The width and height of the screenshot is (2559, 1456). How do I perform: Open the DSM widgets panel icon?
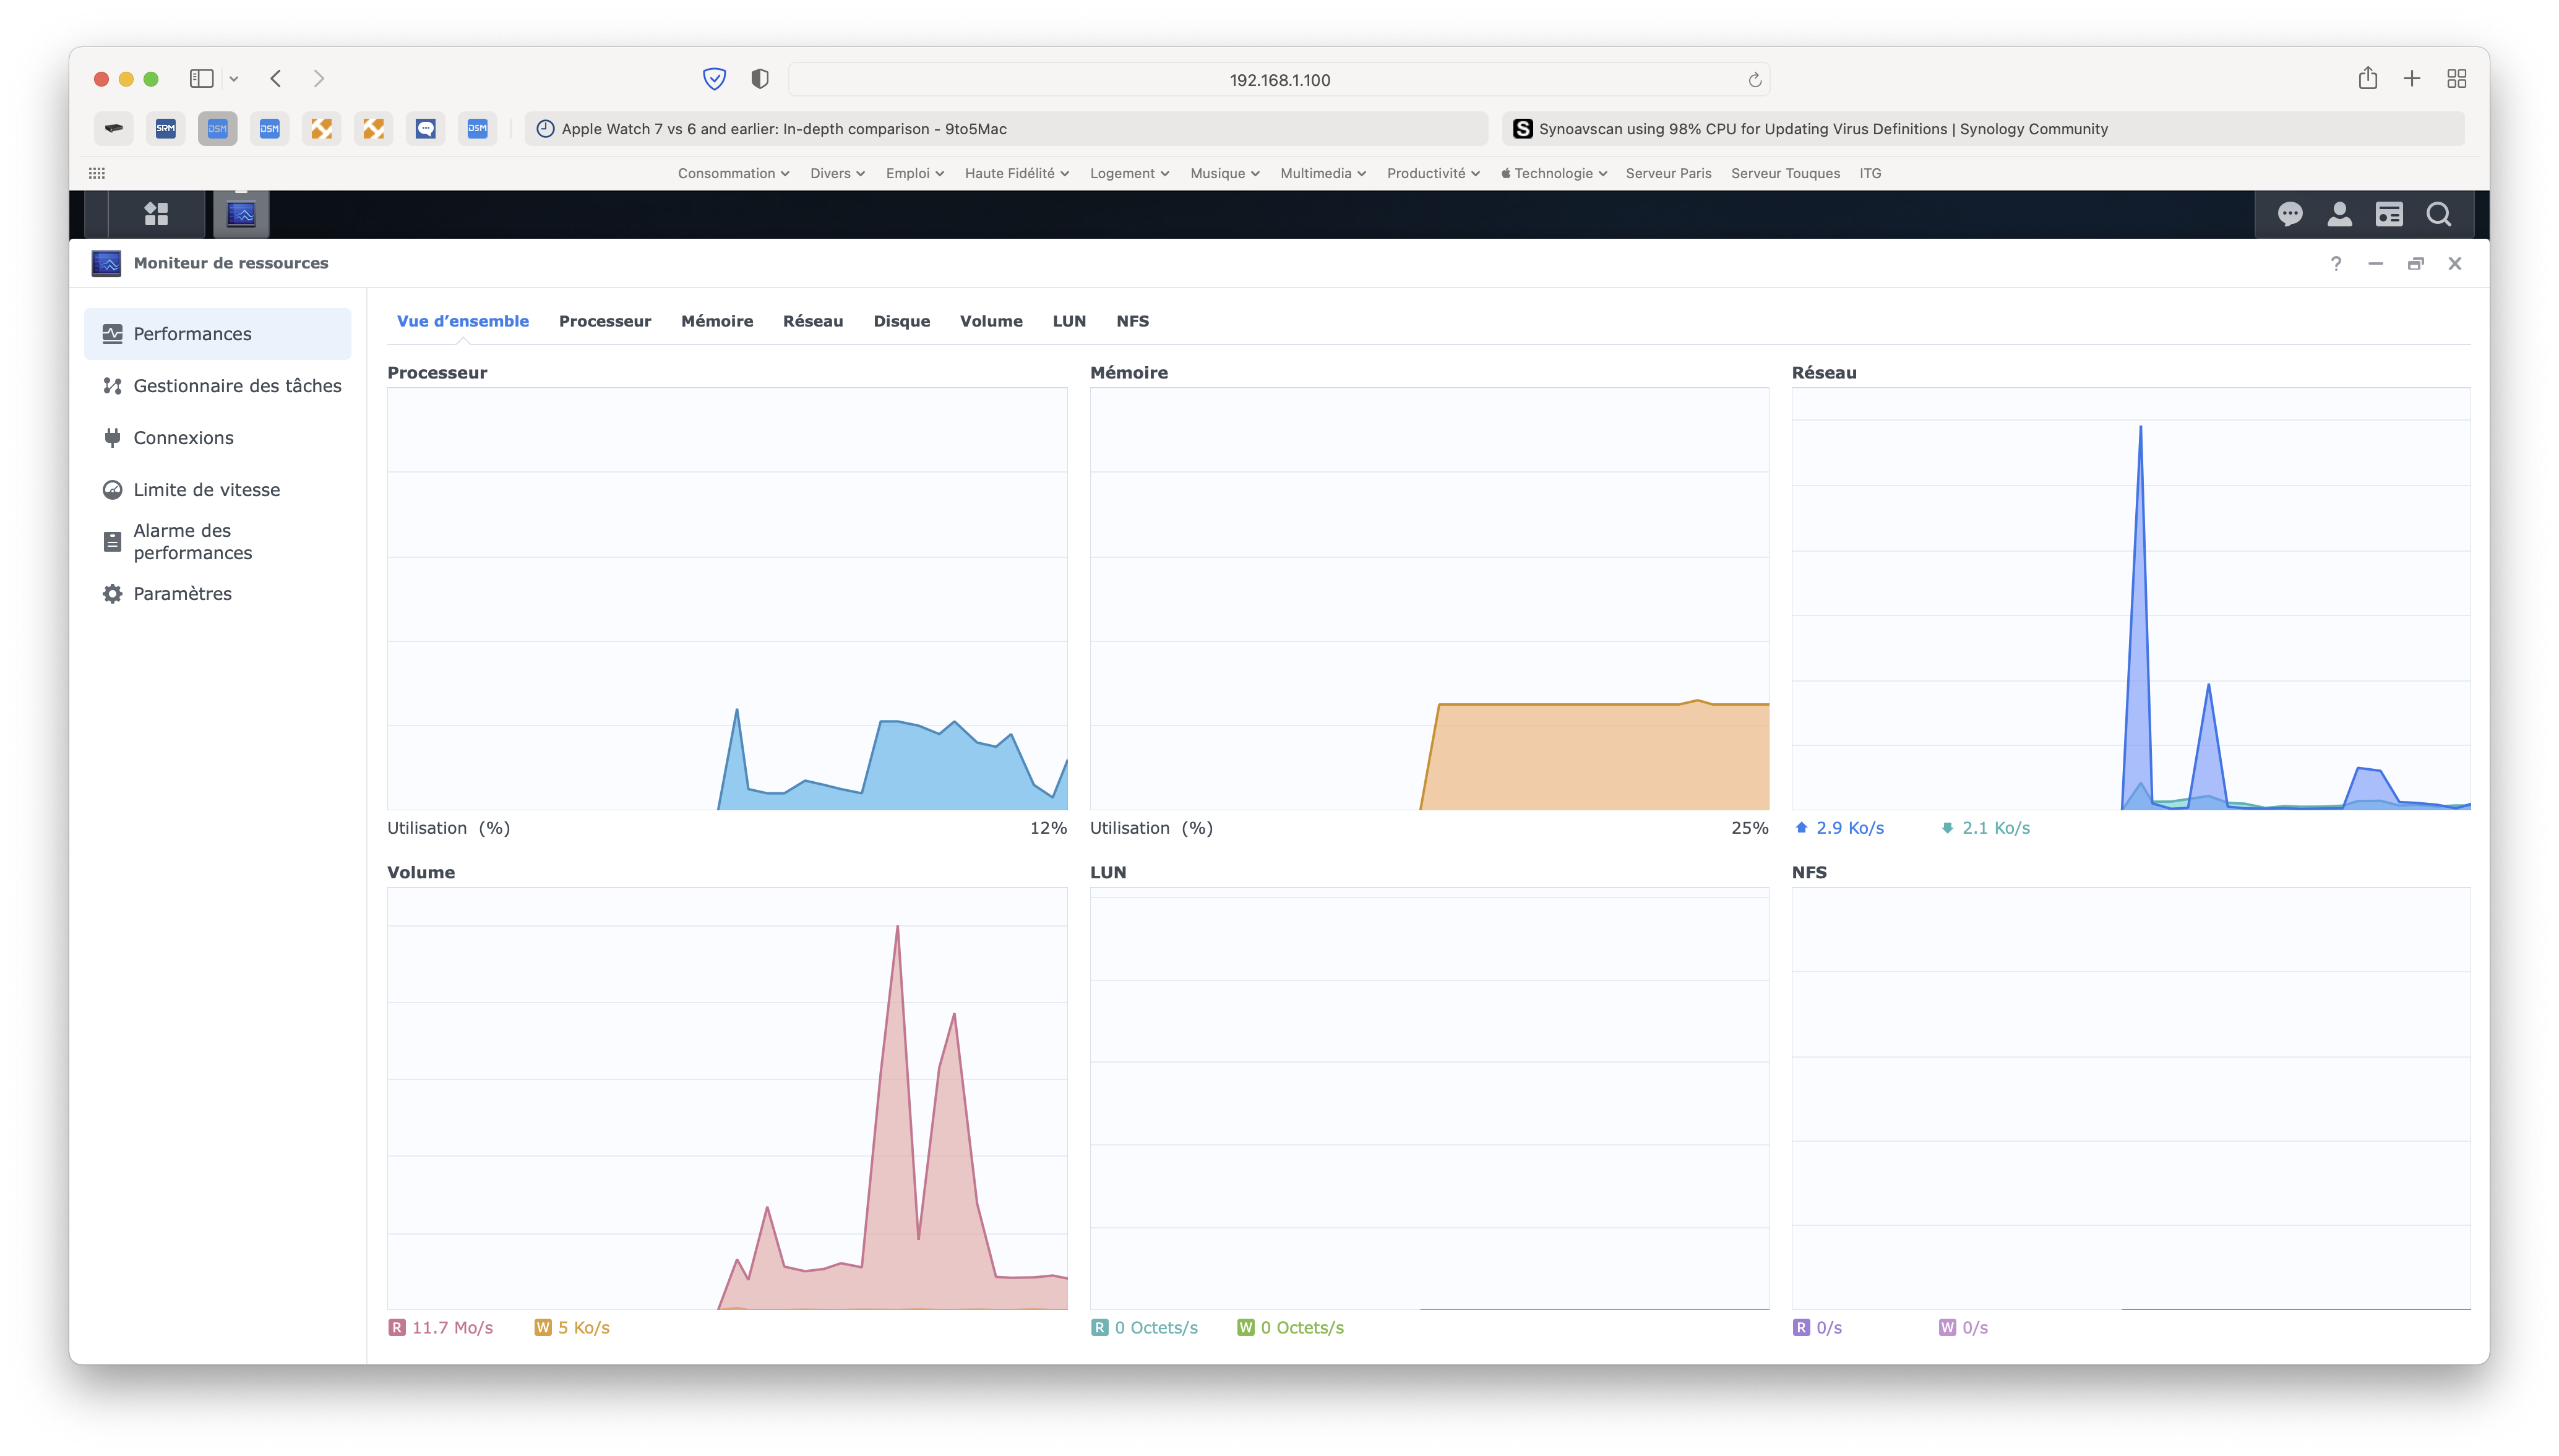pyautogui.click(x=2389, y=214)
